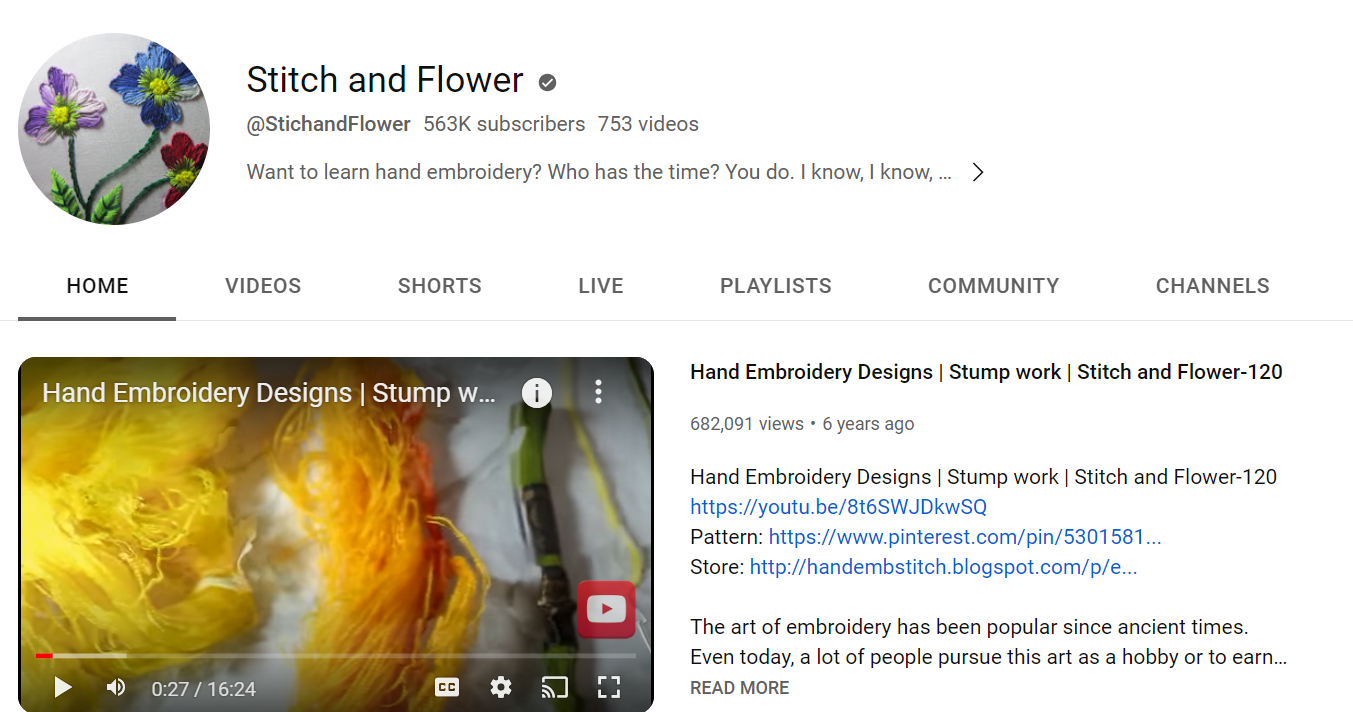Click the '6 years ago' upload date
The width and height of the screenshot is (1353, 712).
868,424
